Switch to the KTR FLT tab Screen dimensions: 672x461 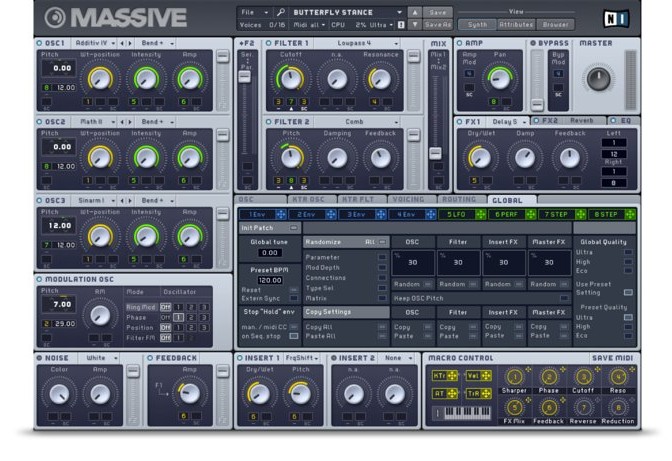pyautogui.click(x=362, y=200)
